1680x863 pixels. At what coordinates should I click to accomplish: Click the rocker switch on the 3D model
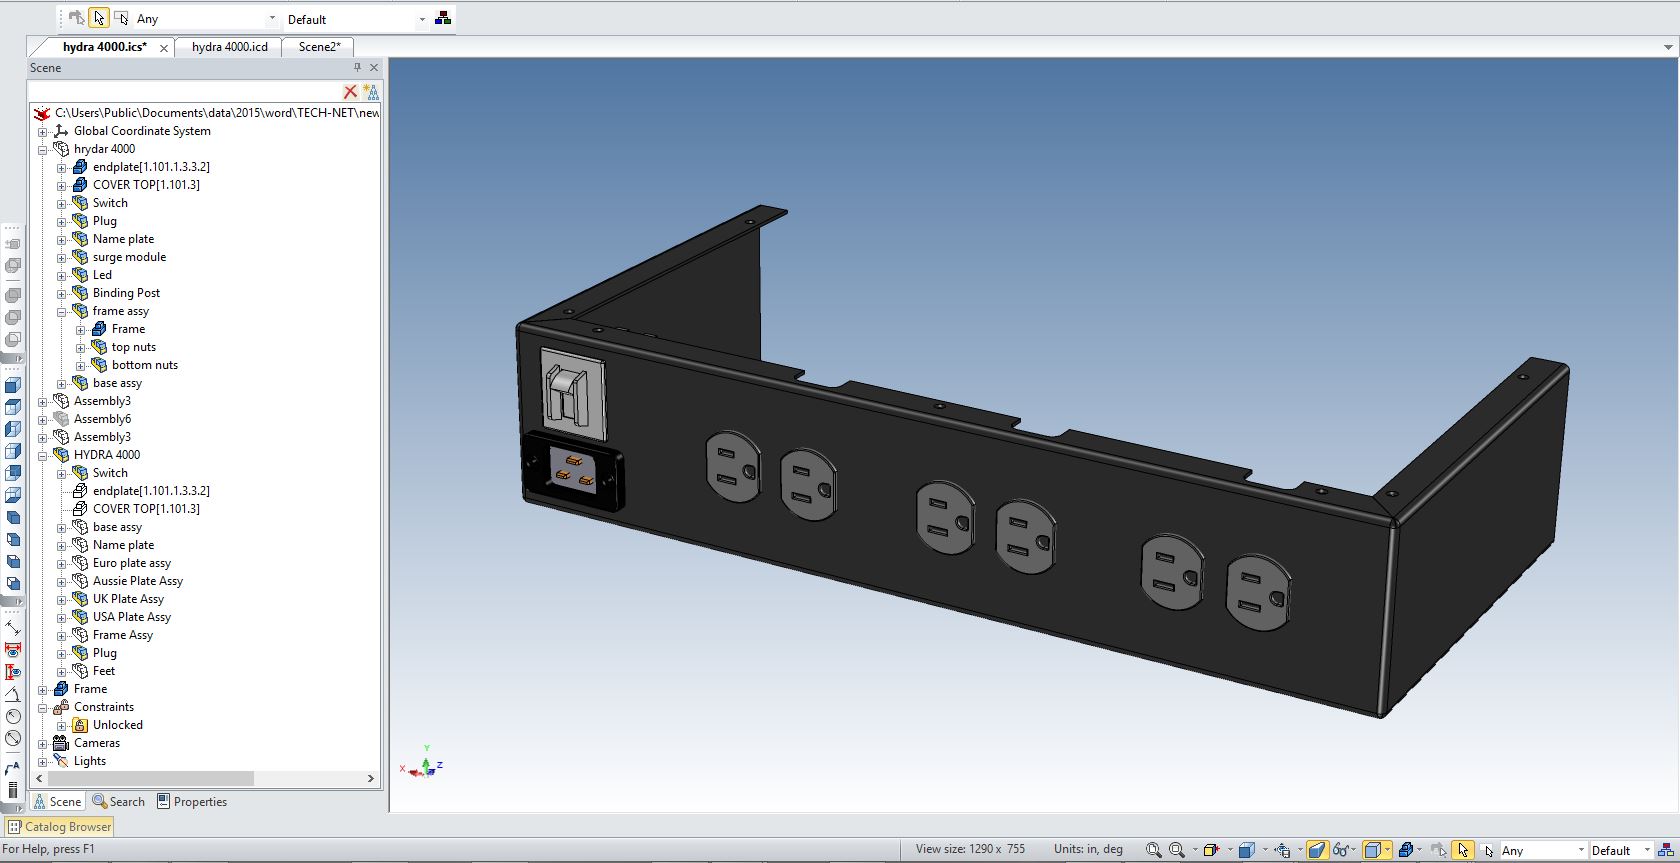[x=573, y=394]
